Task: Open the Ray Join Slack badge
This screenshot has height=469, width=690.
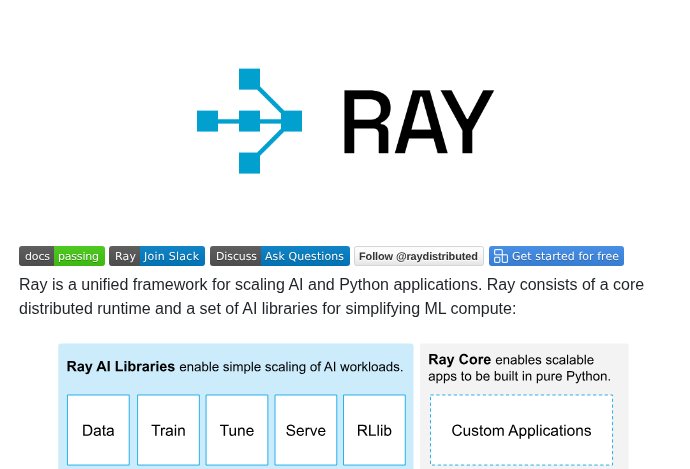Action: point(157,256)
